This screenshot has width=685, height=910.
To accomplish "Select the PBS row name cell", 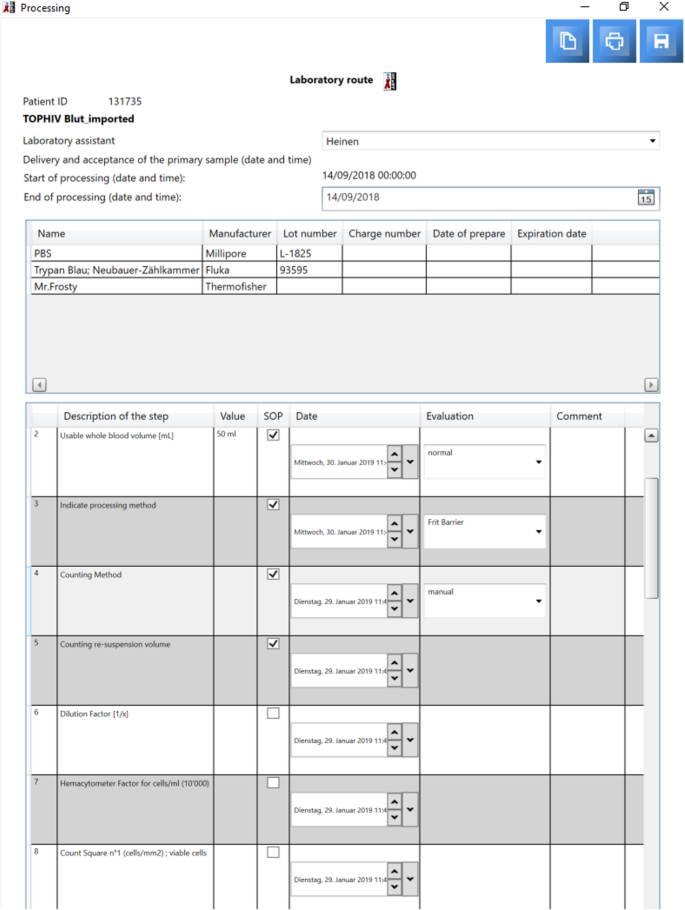I will (x=117, y=254).
